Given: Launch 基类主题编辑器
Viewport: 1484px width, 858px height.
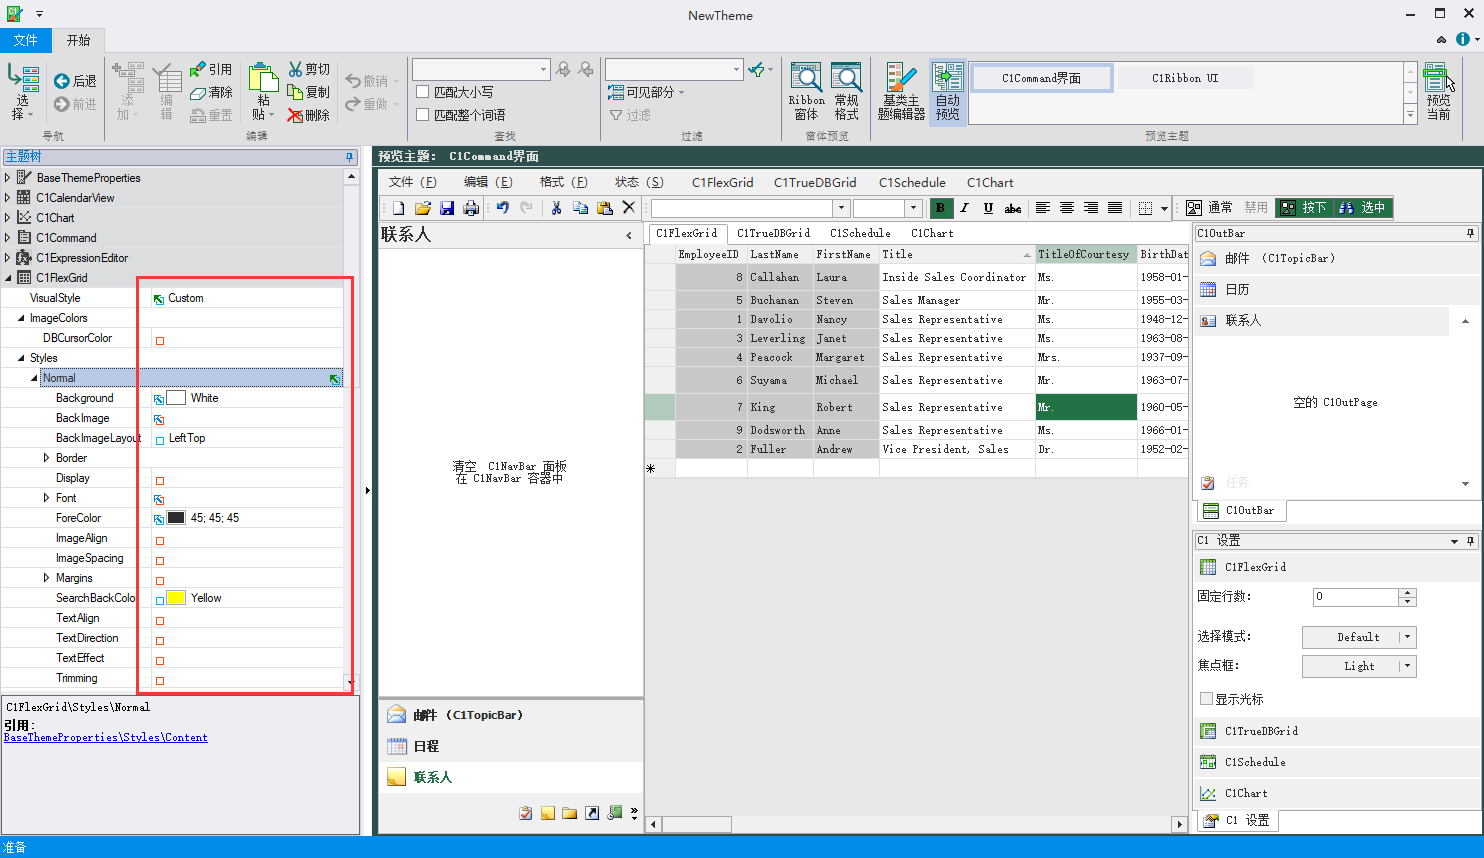Looking at the screenshot, I should click(x=901, y=91).
